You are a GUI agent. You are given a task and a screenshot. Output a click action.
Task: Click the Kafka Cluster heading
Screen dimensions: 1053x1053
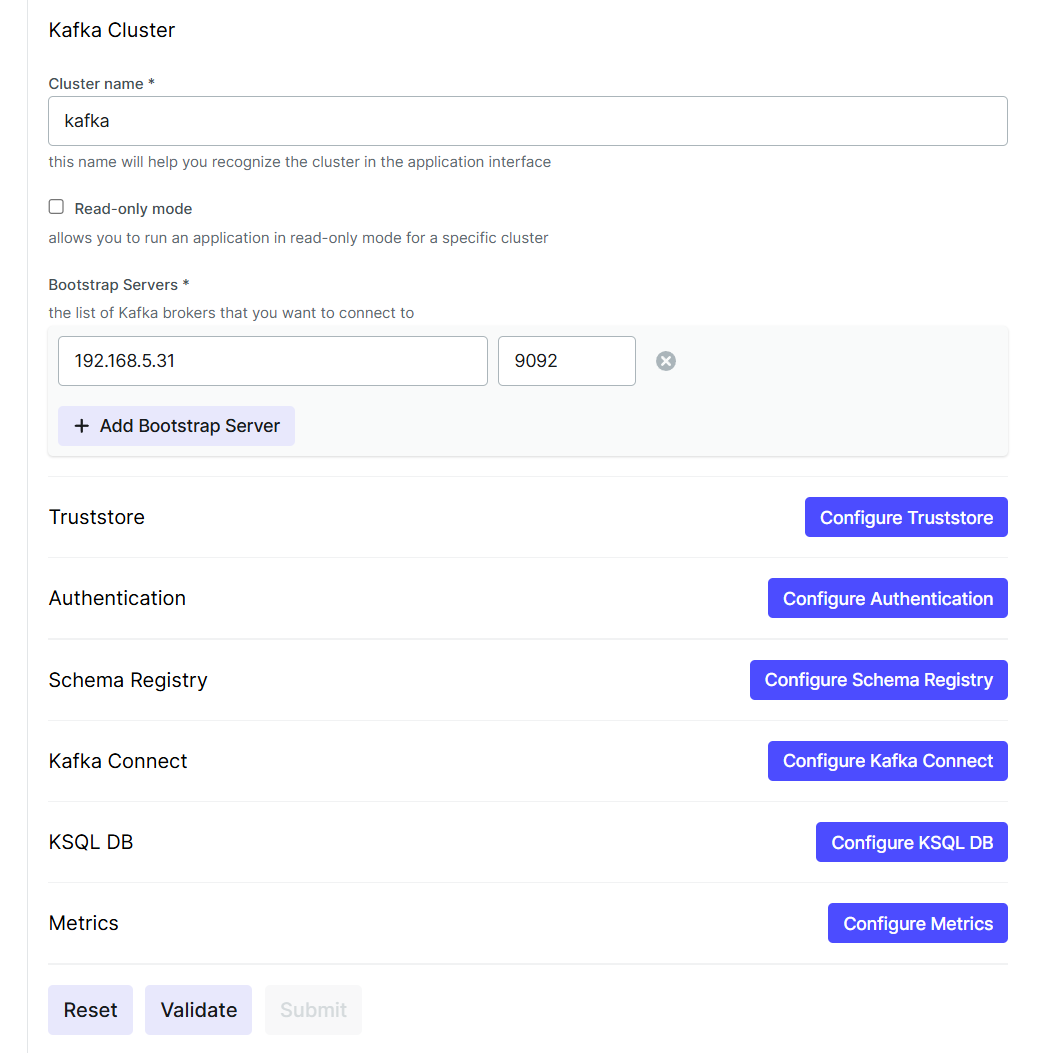[111, 30]
